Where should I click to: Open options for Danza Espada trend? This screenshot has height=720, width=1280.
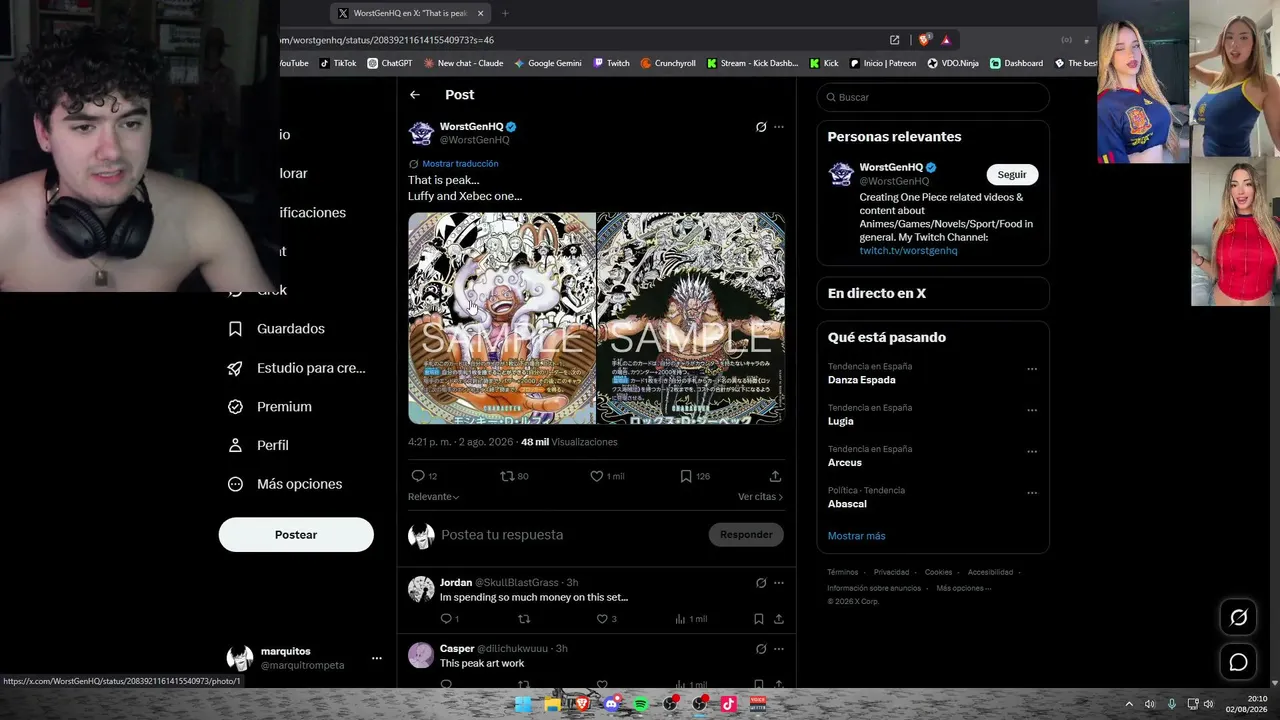(1032, 369)
